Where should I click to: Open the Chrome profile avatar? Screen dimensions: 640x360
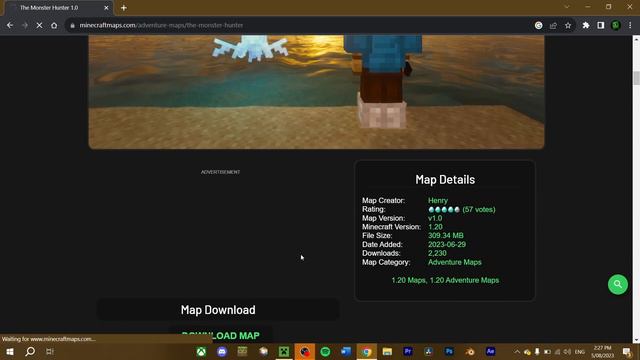click(616, 25)
